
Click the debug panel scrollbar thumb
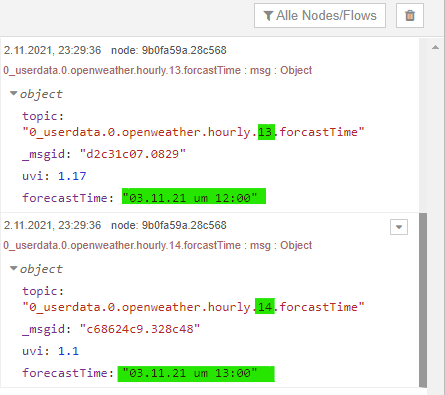click(423, 300)
